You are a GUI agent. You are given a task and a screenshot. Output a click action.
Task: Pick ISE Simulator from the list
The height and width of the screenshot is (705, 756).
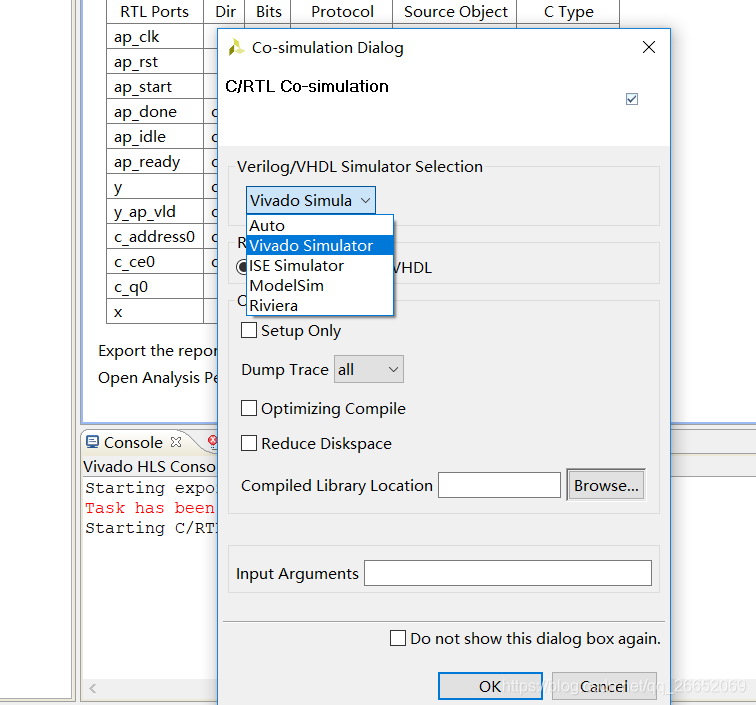tap(320, 266)
